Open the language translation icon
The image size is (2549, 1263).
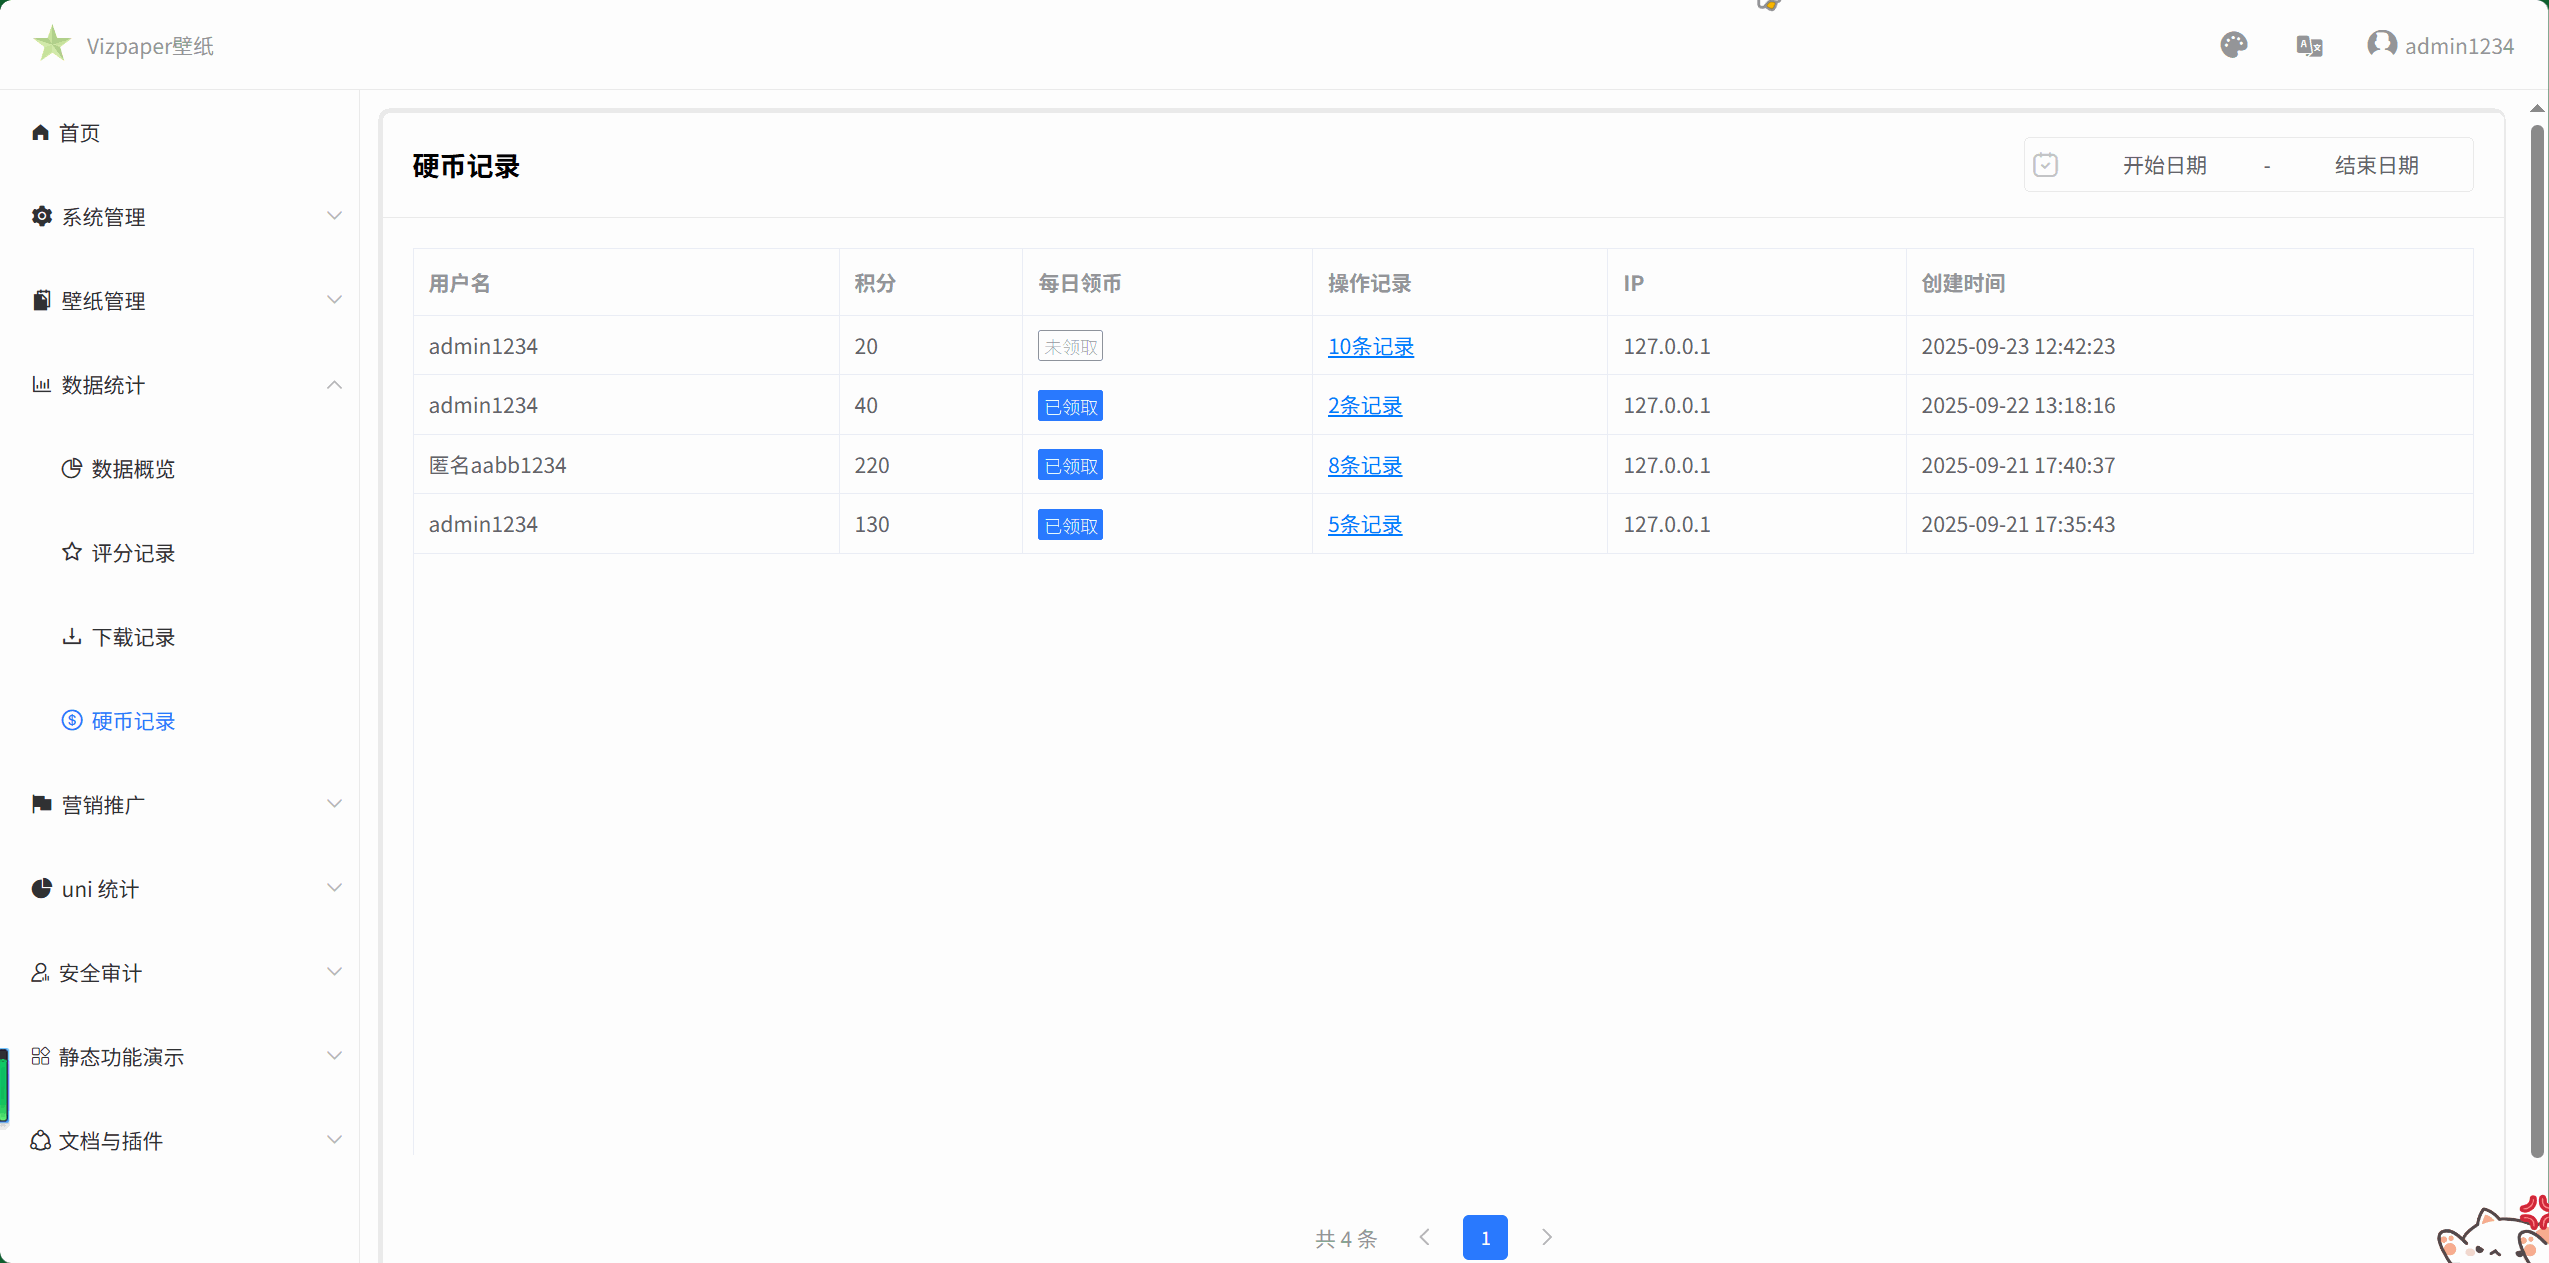(x=2309, y=46)
